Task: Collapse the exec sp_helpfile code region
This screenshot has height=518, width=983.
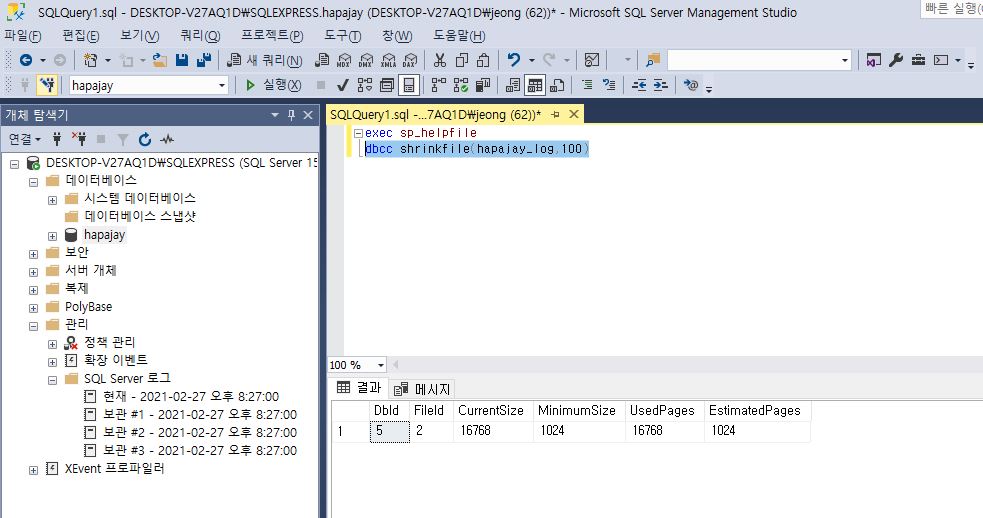Action: 358,133
